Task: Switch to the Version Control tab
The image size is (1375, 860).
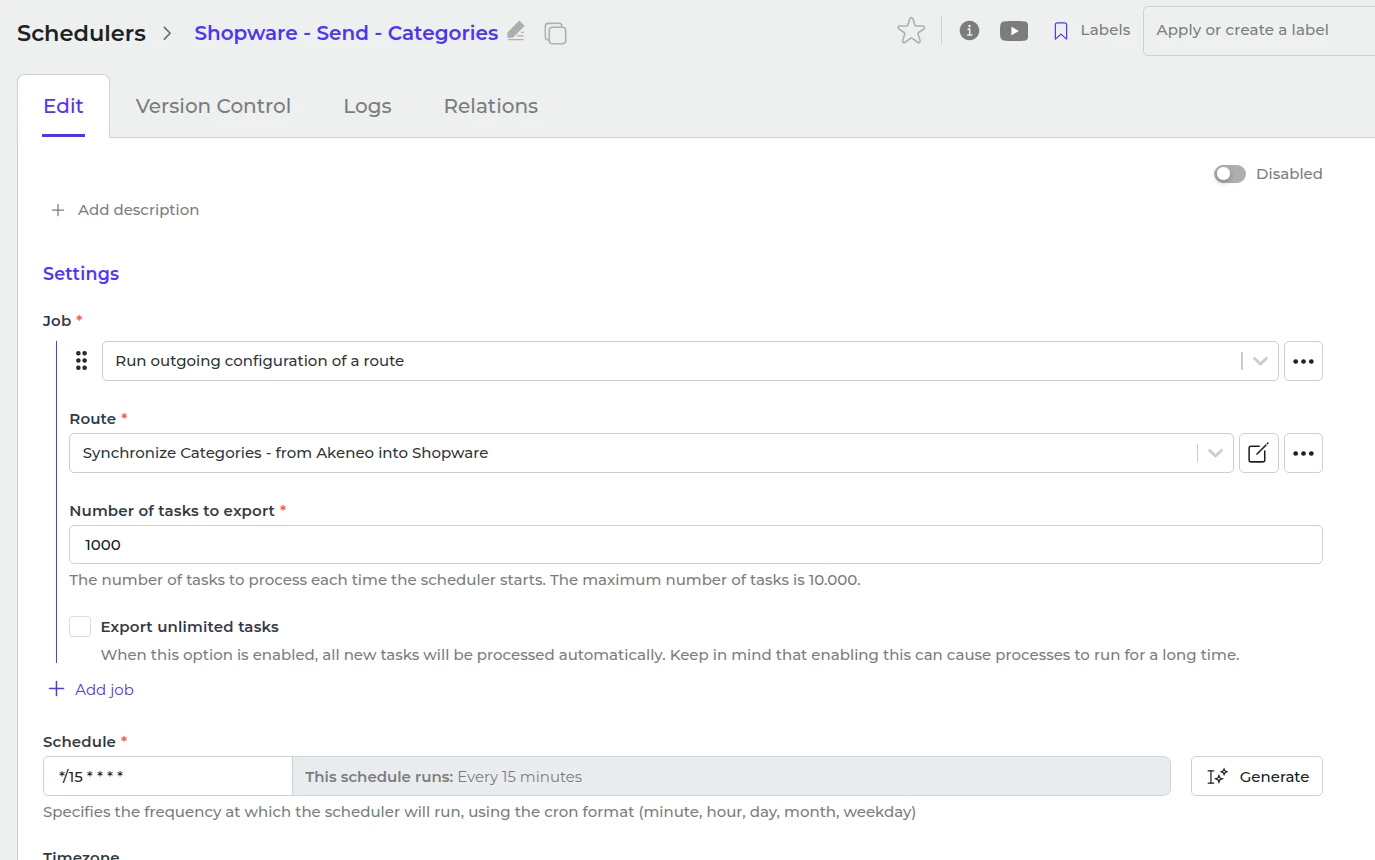Action: tap(213, 106)
